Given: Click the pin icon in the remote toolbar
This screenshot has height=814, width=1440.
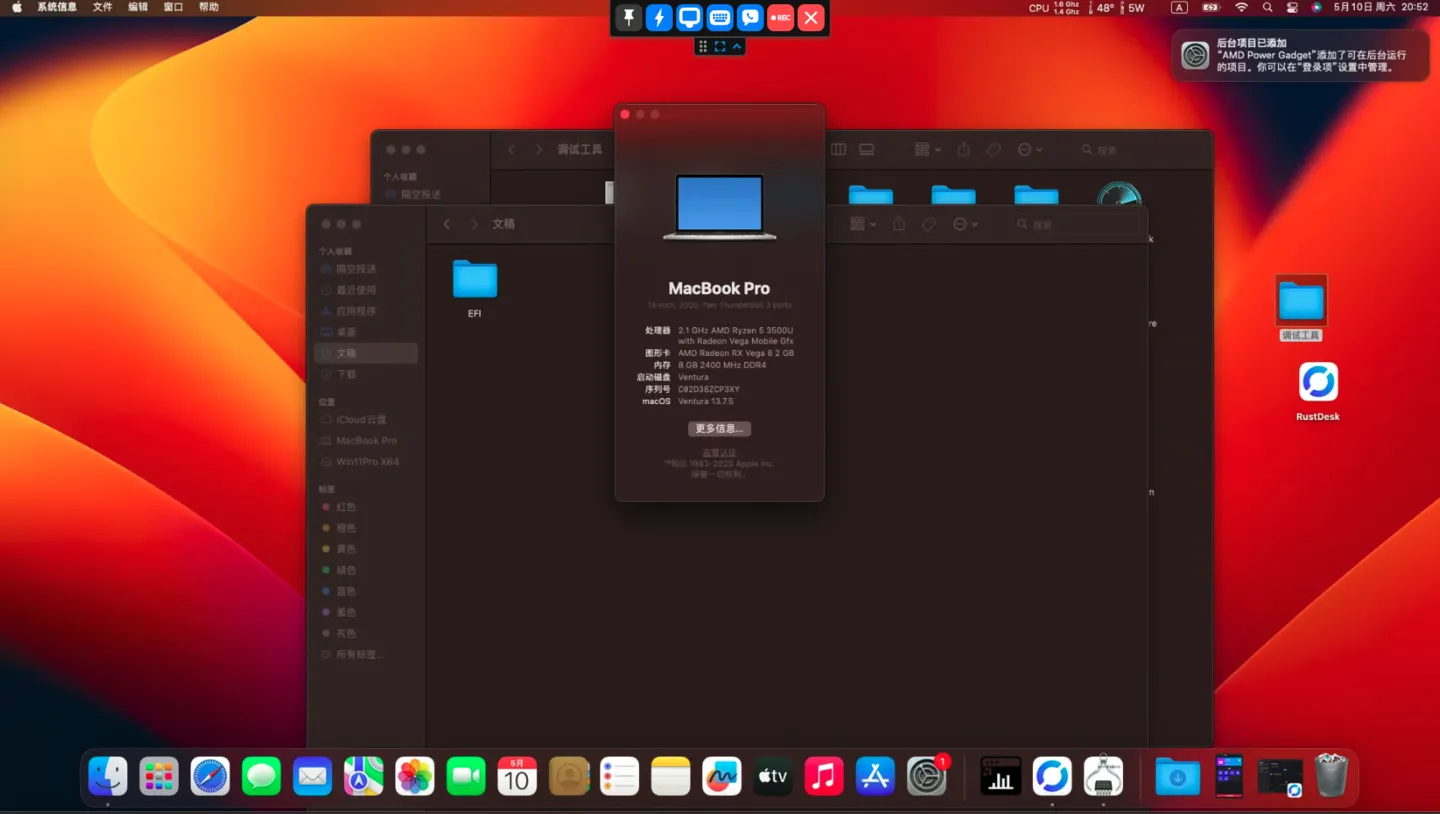Looking at the screenshot, I should [x=628, y=18].
